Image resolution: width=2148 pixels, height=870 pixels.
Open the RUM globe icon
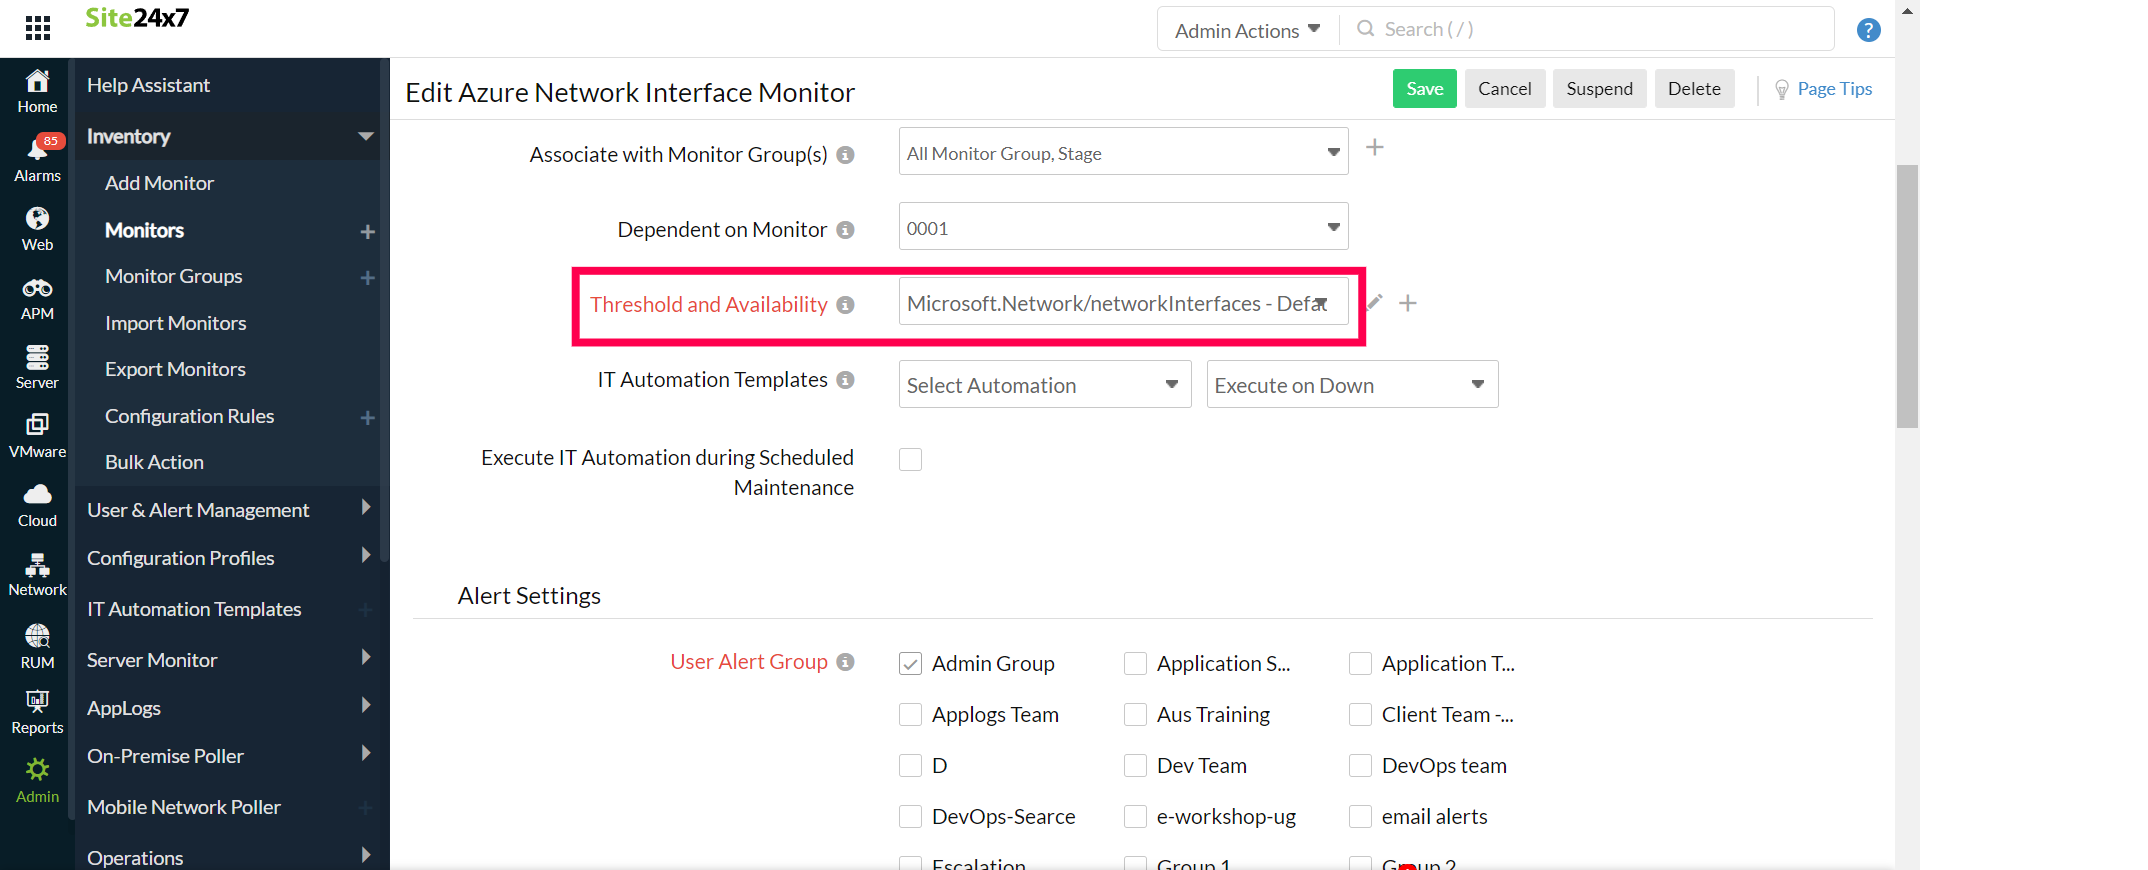click(38, 636)
